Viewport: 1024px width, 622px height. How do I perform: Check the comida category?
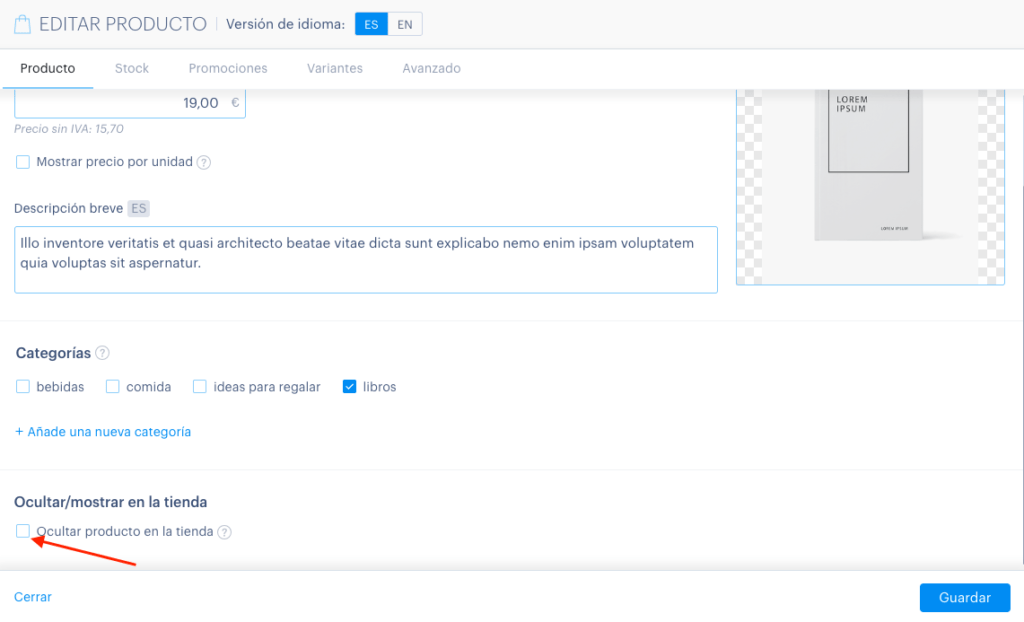[x=112, y=386]
